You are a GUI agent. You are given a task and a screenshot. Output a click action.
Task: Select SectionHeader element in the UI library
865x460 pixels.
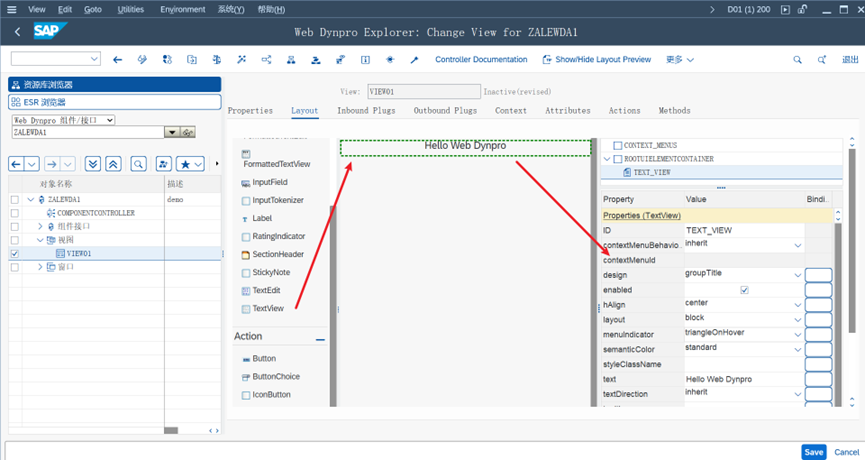tap(273, 254)
